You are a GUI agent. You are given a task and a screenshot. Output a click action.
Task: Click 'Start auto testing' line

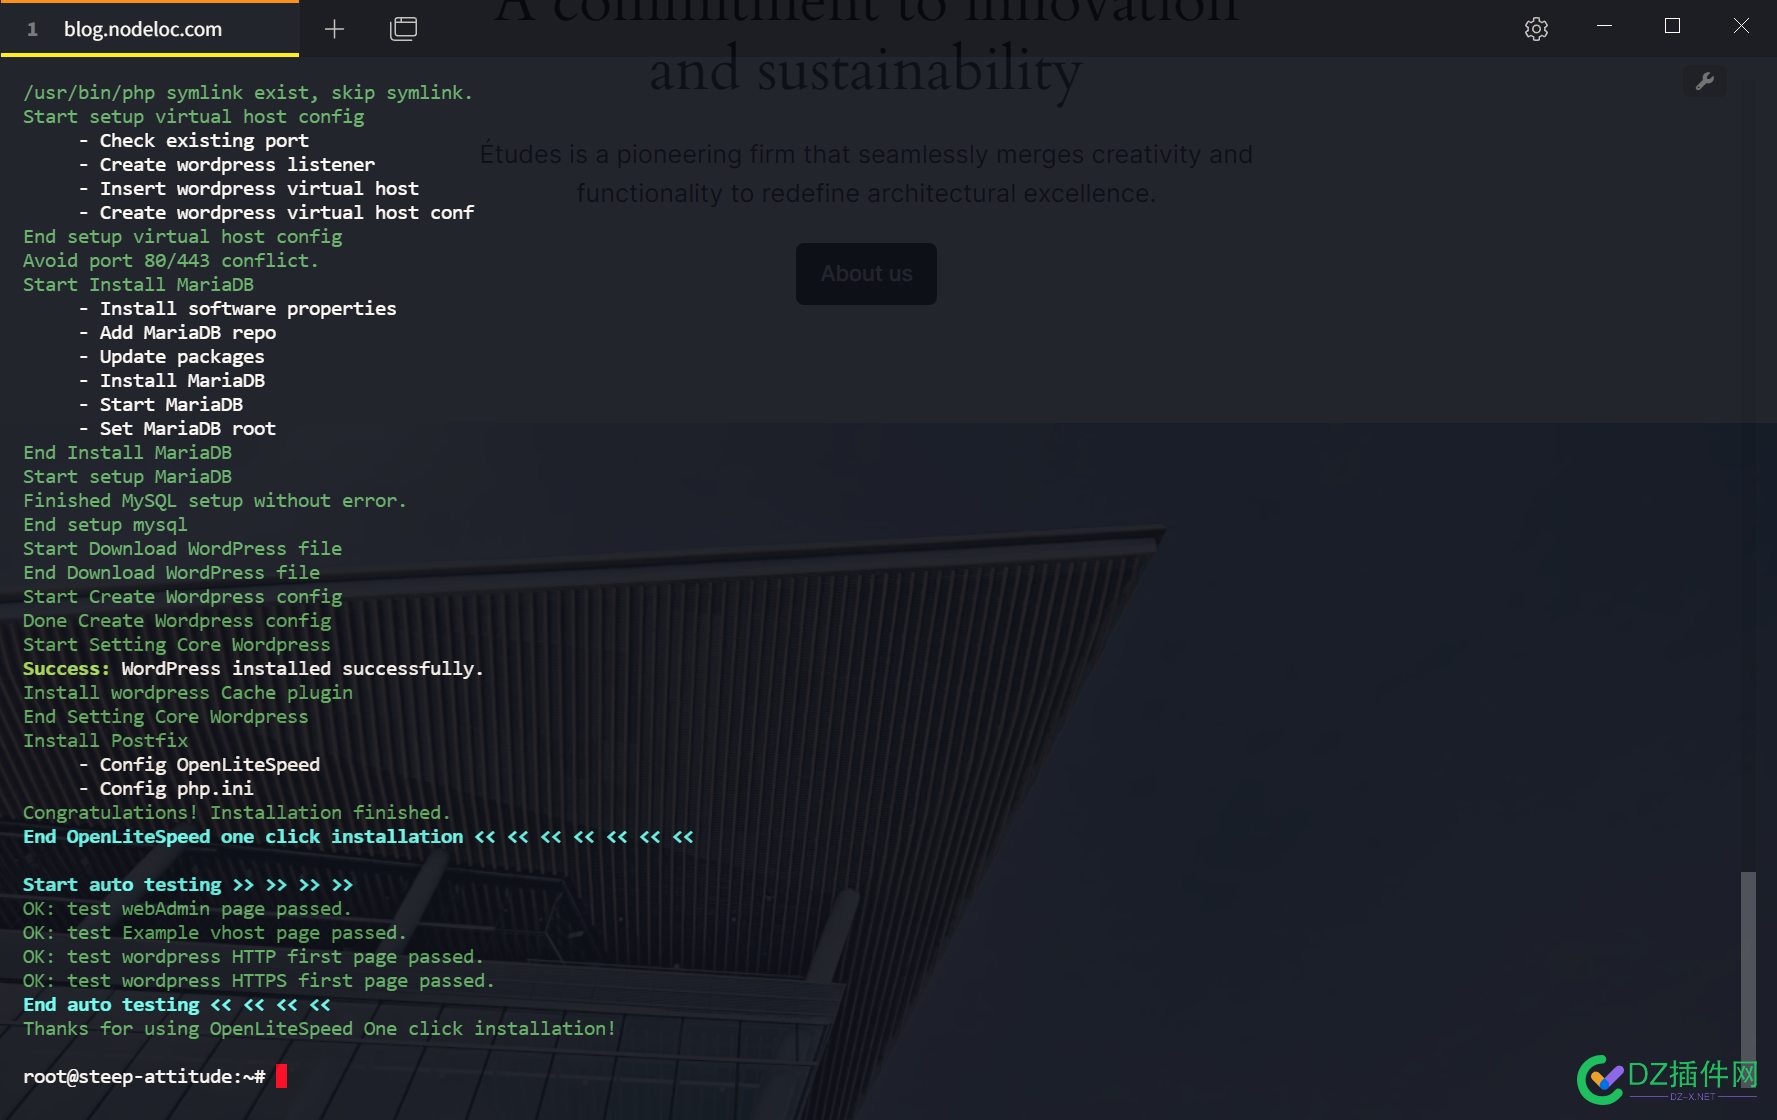[x=188, y=885]
